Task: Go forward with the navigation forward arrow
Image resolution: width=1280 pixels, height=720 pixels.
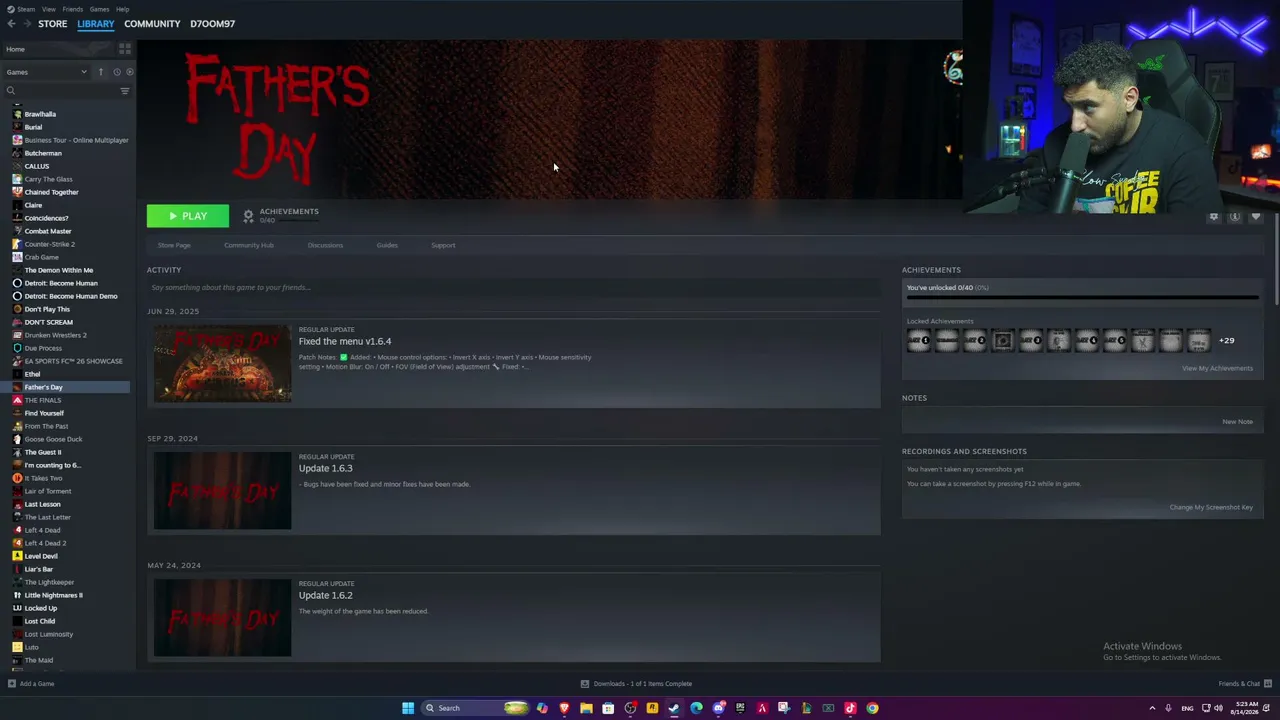Action: coord(26,24)
